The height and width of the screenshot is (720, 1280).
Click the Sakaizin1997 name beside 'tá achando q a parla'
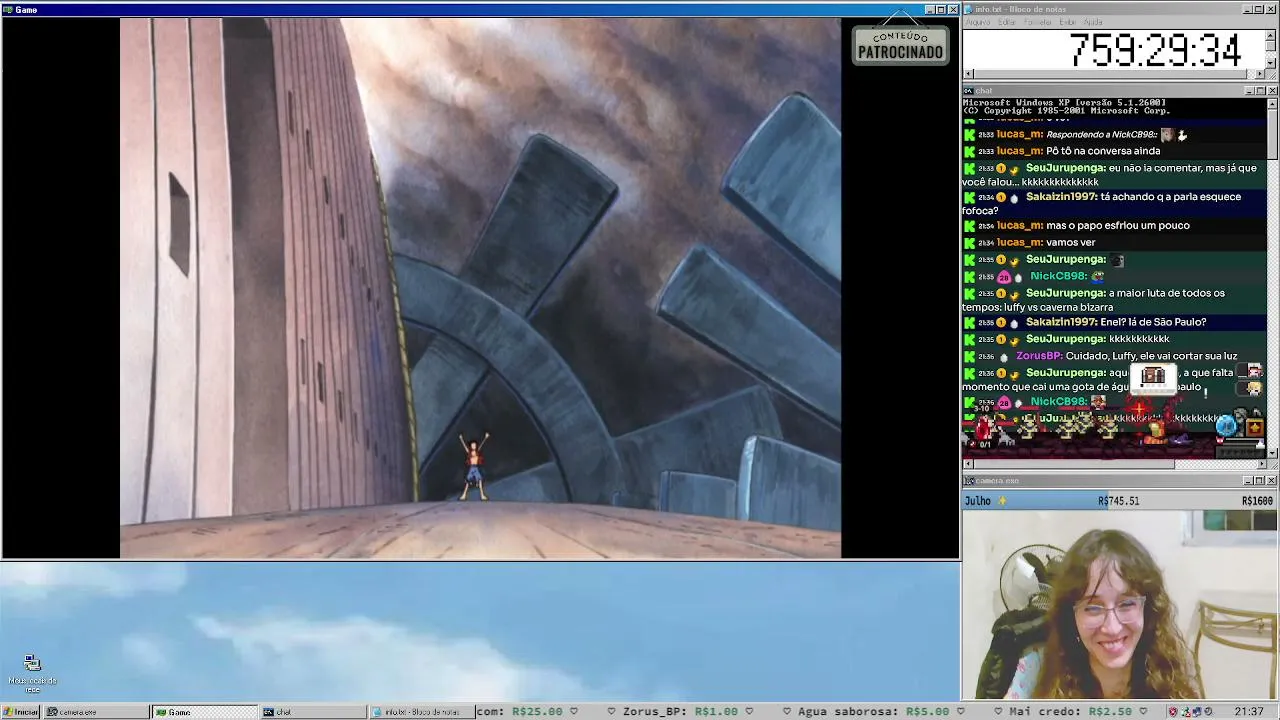pos(1061,197)
